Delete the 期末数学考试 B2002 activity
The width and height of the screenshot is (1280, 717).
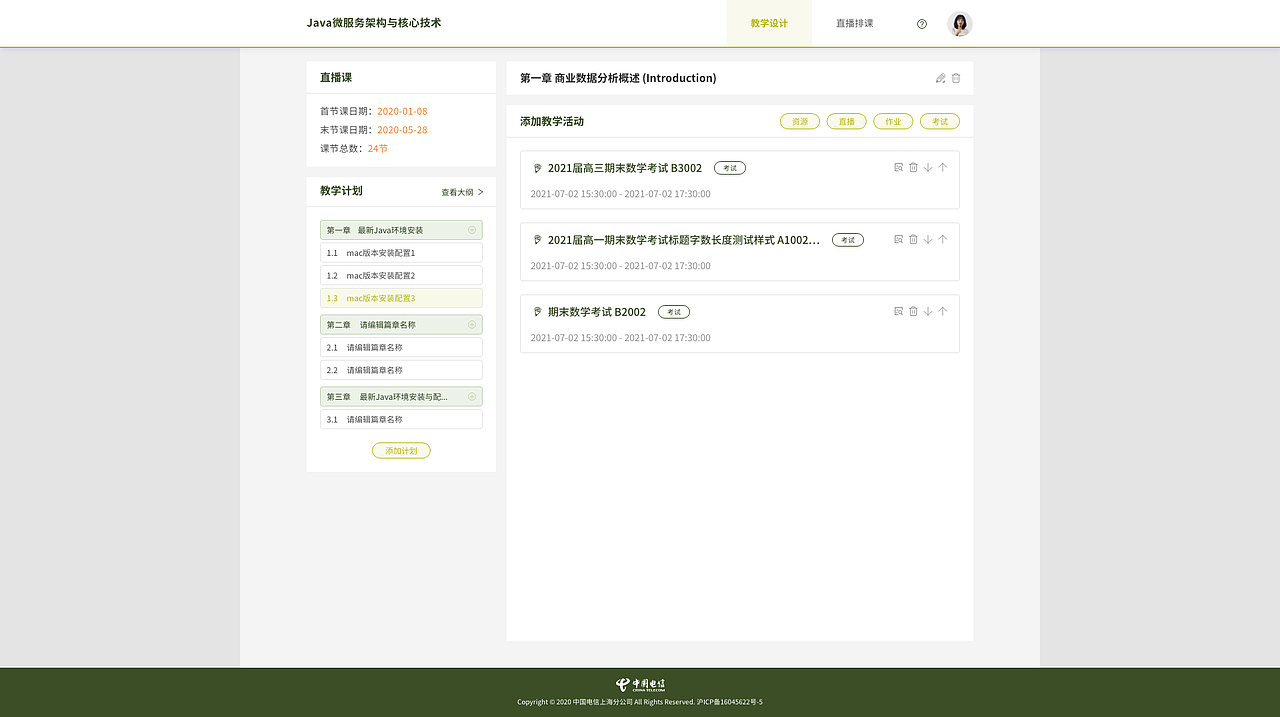coord(913,312)
